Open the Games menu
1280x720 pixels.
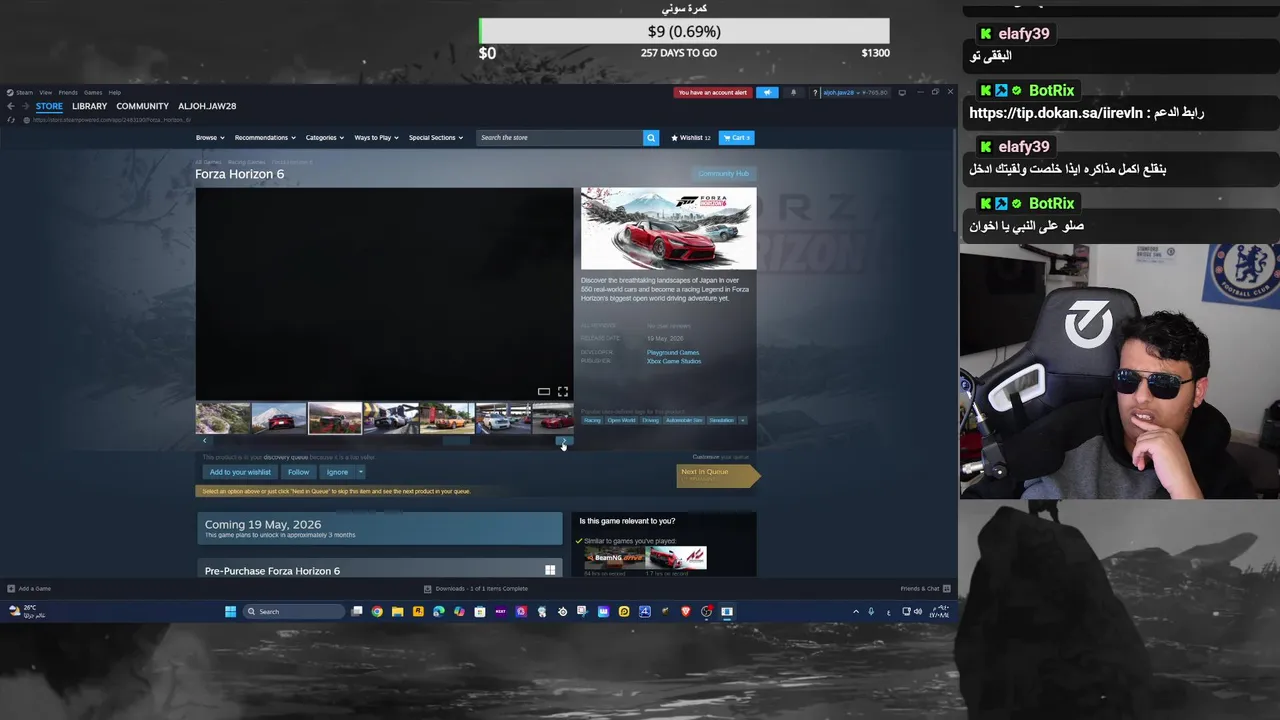click(93, 93)
